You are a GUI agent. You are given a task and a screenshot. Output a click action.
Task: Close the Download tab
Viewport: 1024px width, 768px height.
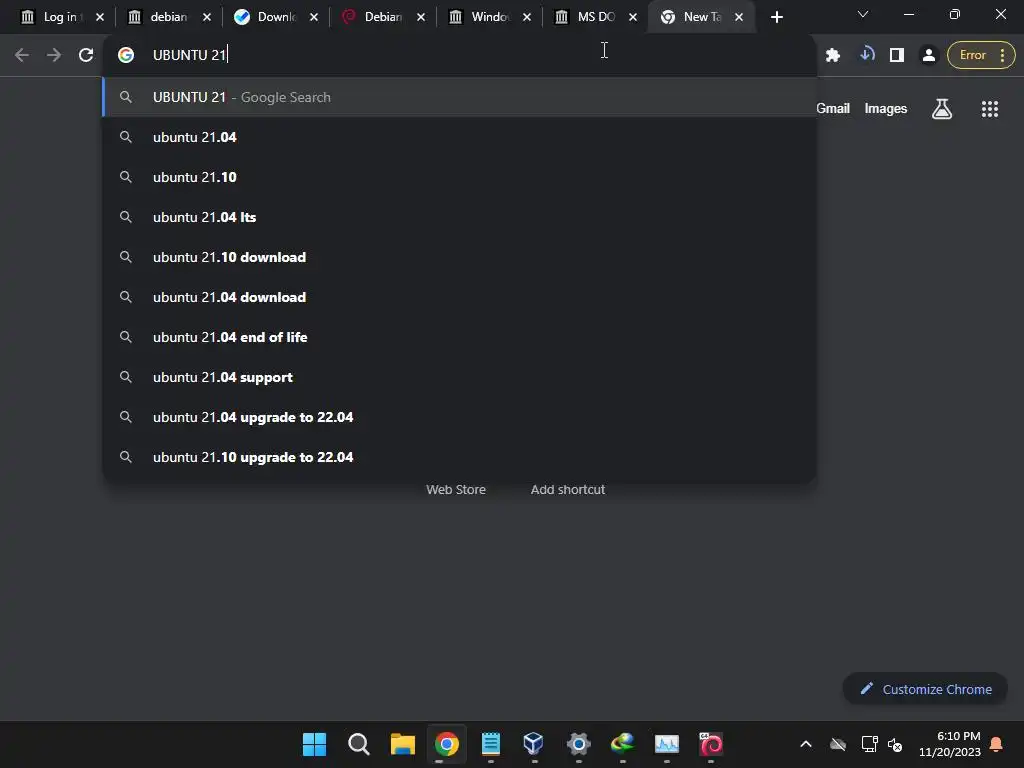point(314,17)
